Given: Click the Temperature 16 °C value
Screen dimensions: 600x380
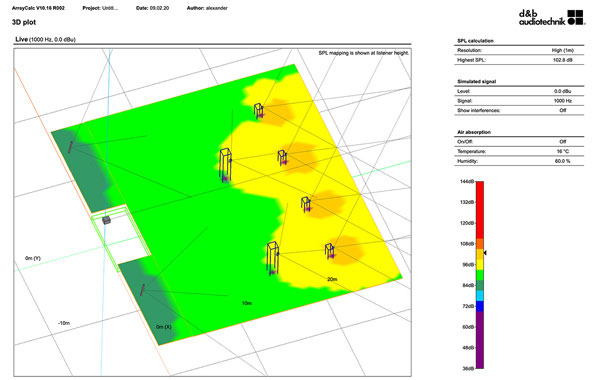Looking at the screenshot, I should [x=562, y=151].
